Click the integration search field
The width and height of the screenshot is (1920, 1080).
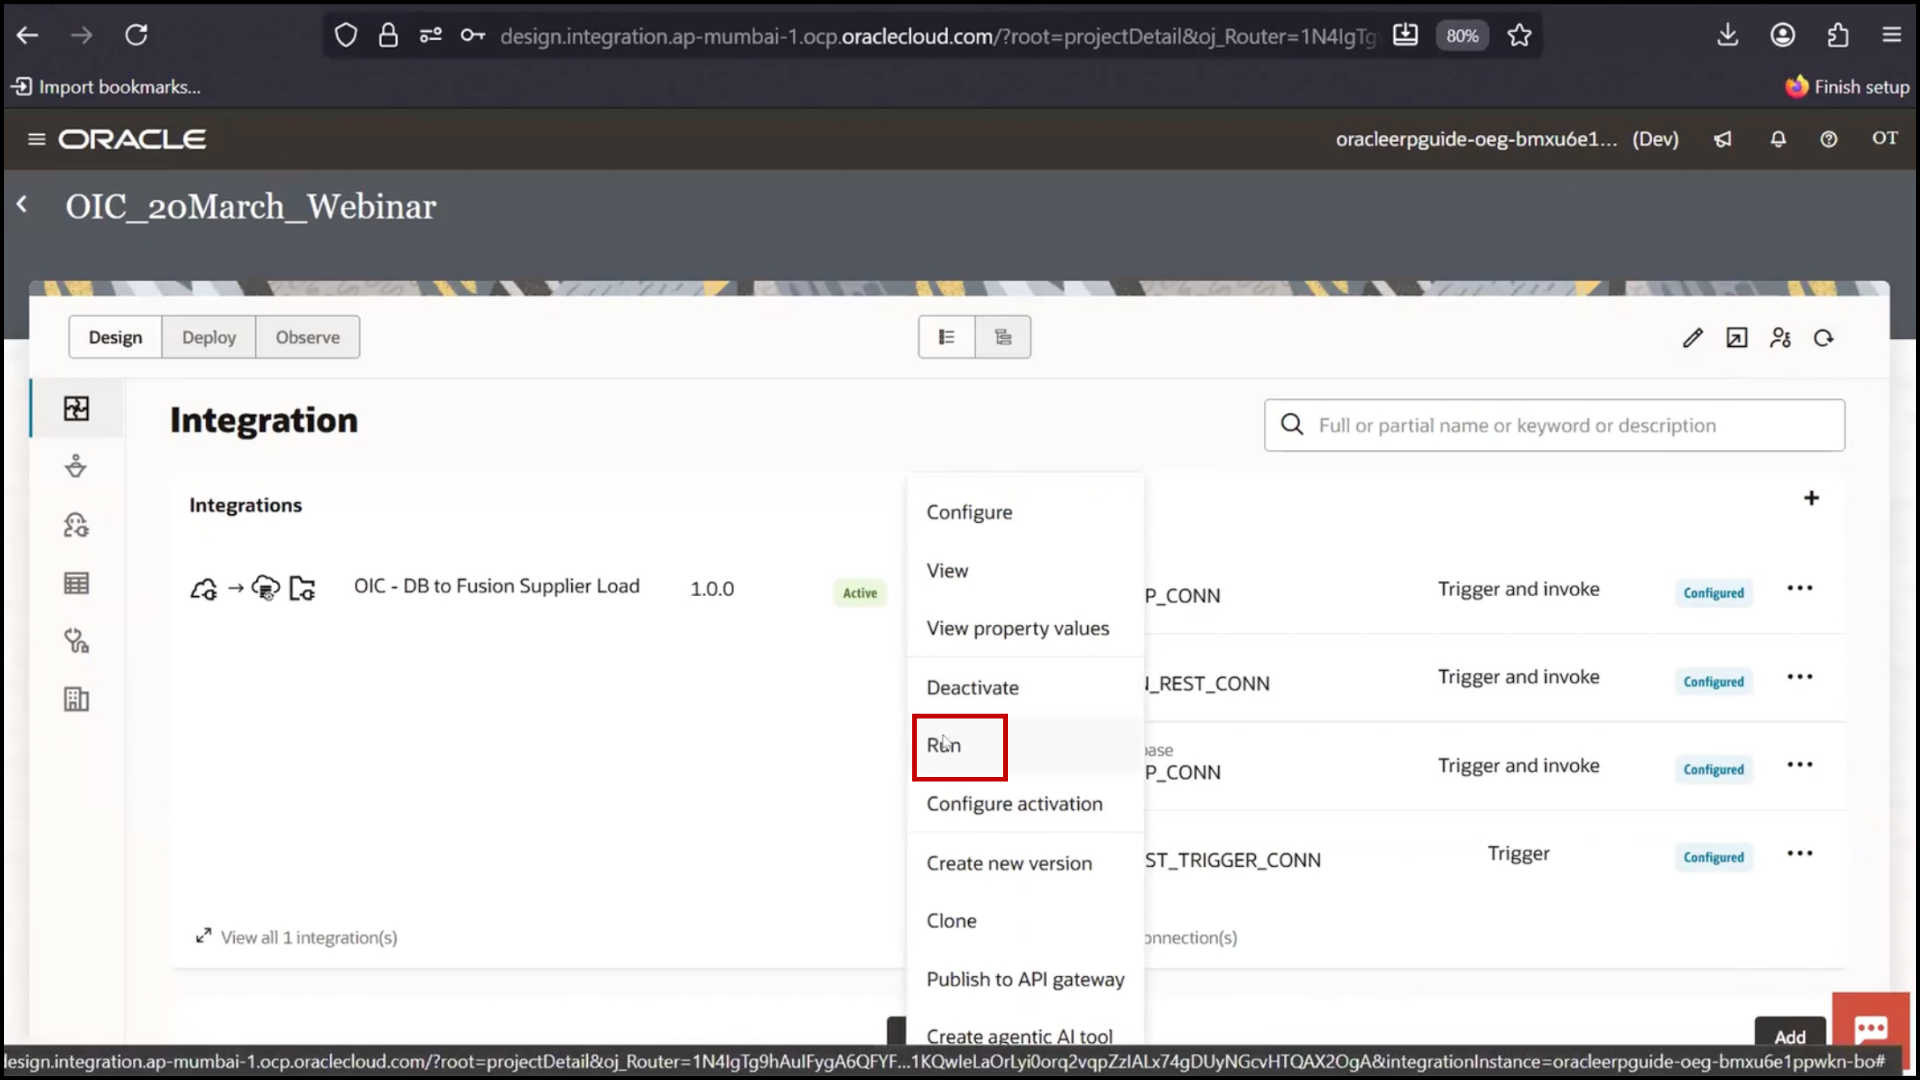pyautogui.click(x=1555, y=425)
